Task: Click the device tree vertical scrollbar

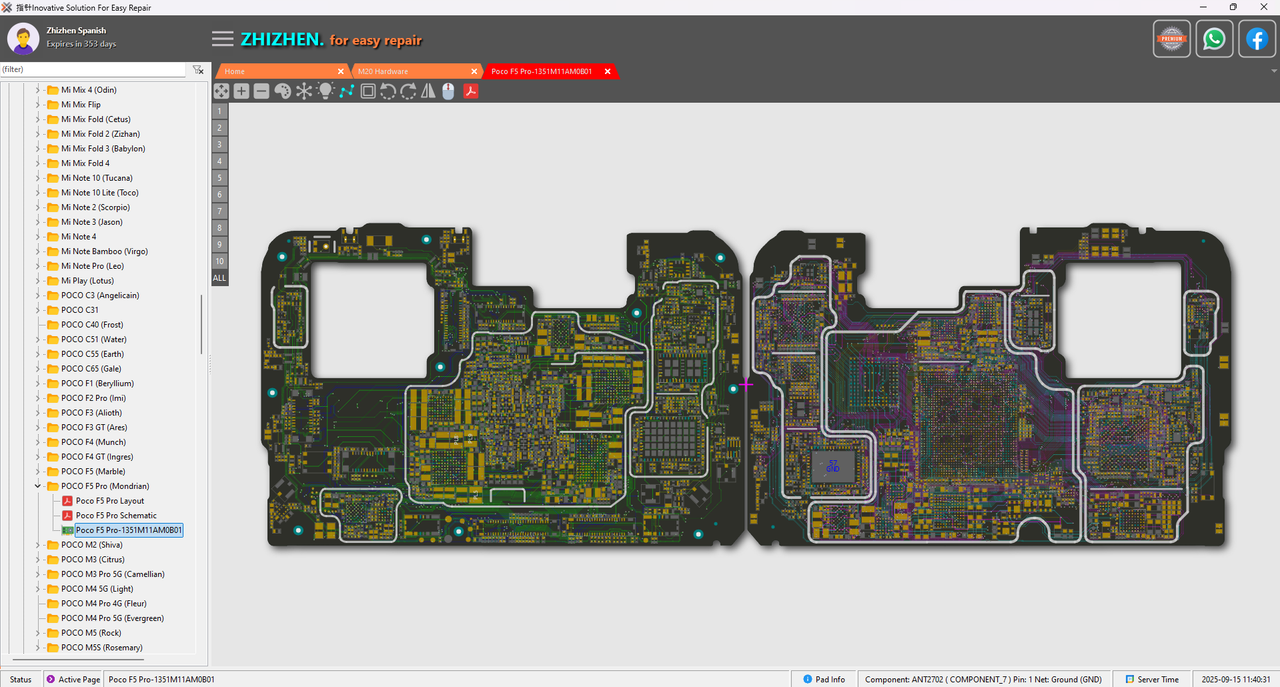Action: pyautogui.click(x=202, y=324)
